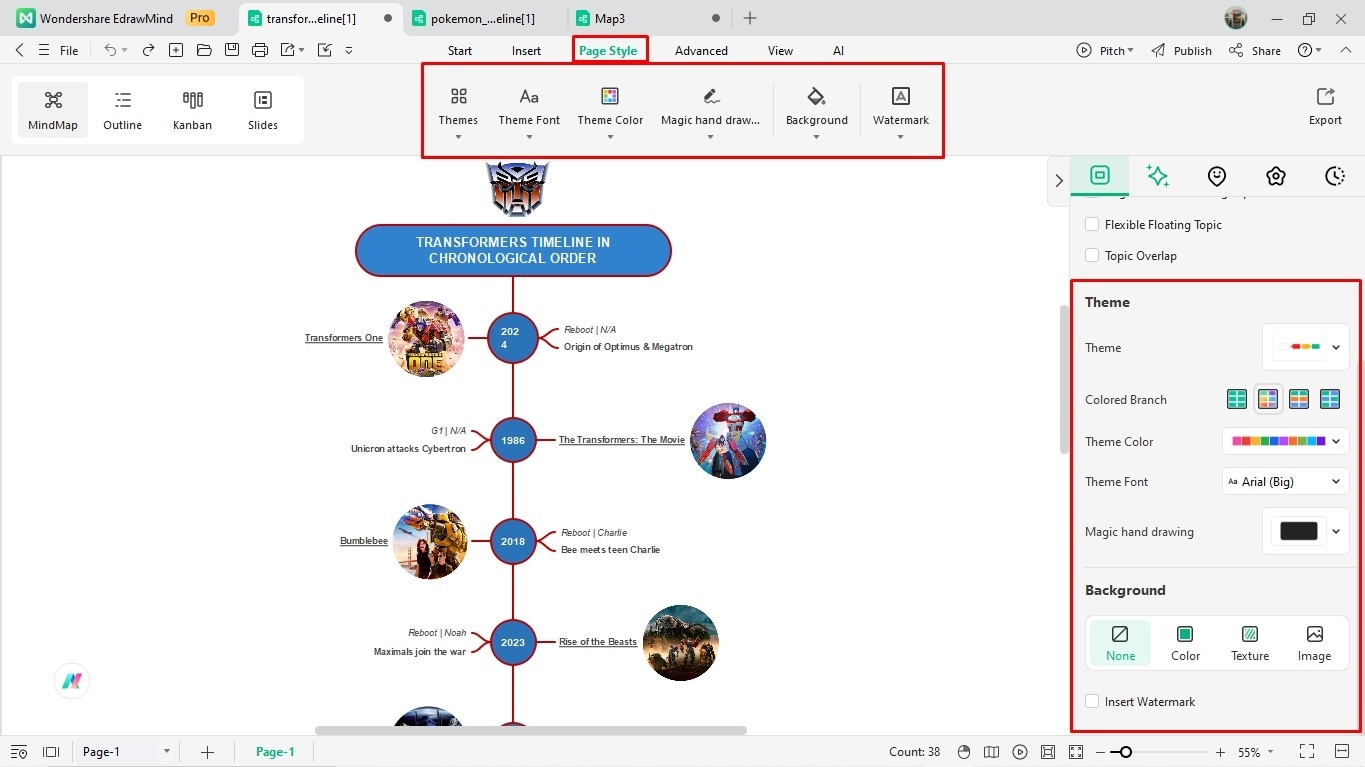Click the save disk icon
The width and height of the screenshot is (1365, 767).
[232, 50]
